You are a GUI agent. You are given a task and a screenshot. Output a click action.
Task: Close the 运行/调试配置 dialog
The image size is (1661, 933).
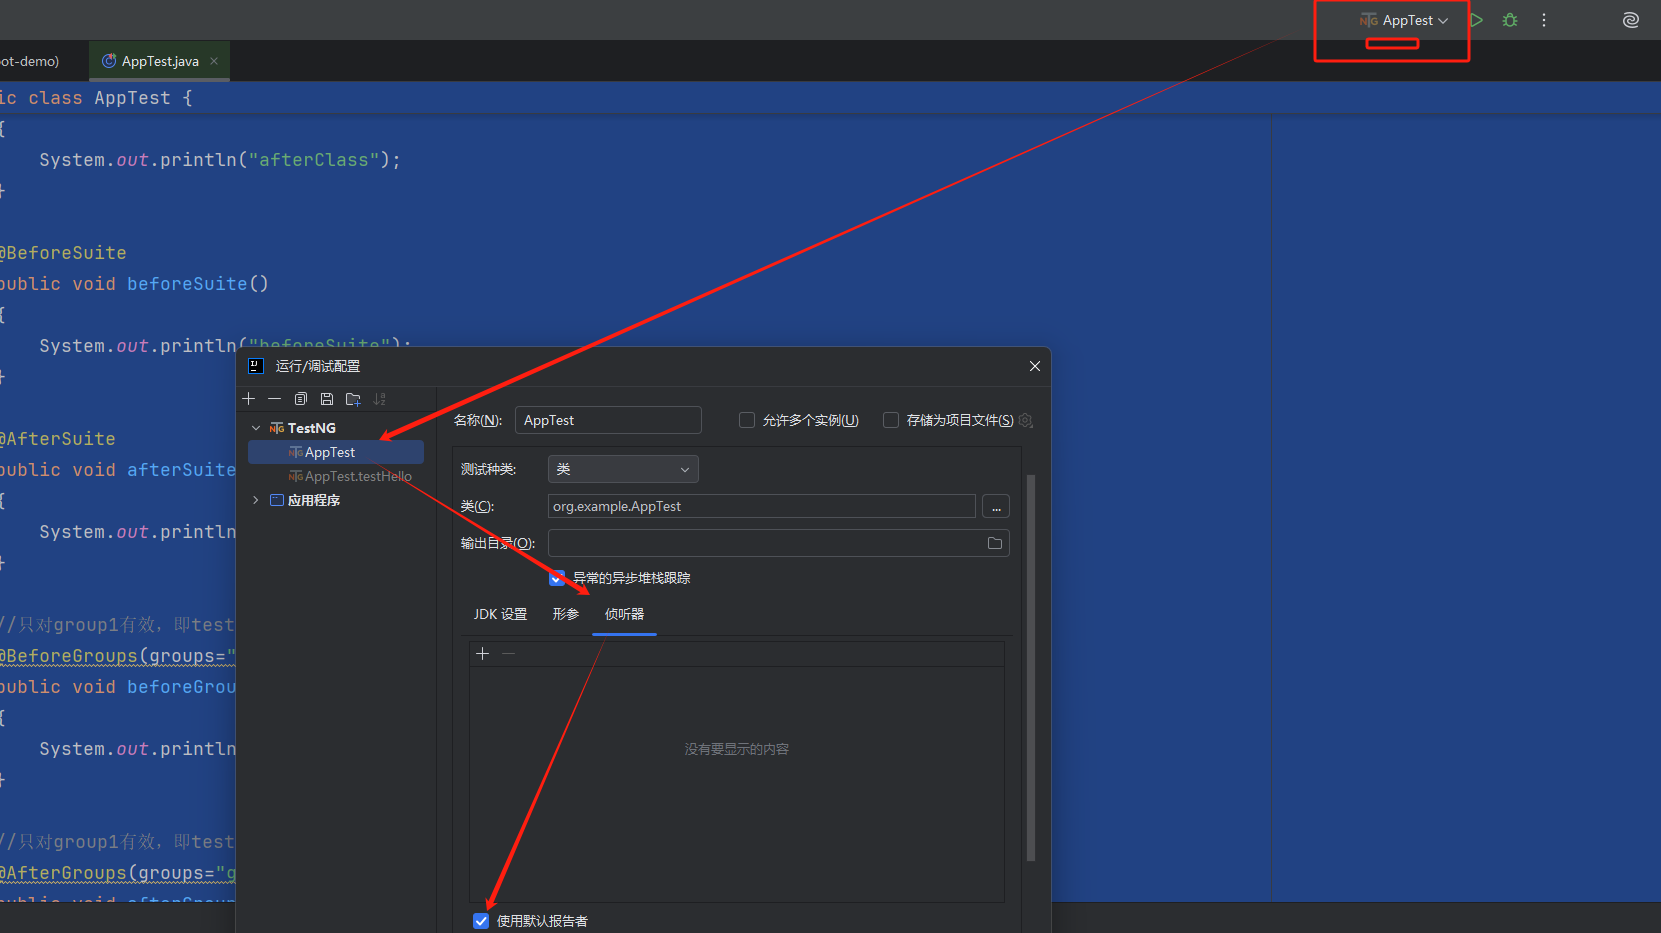pos(1035,366)
